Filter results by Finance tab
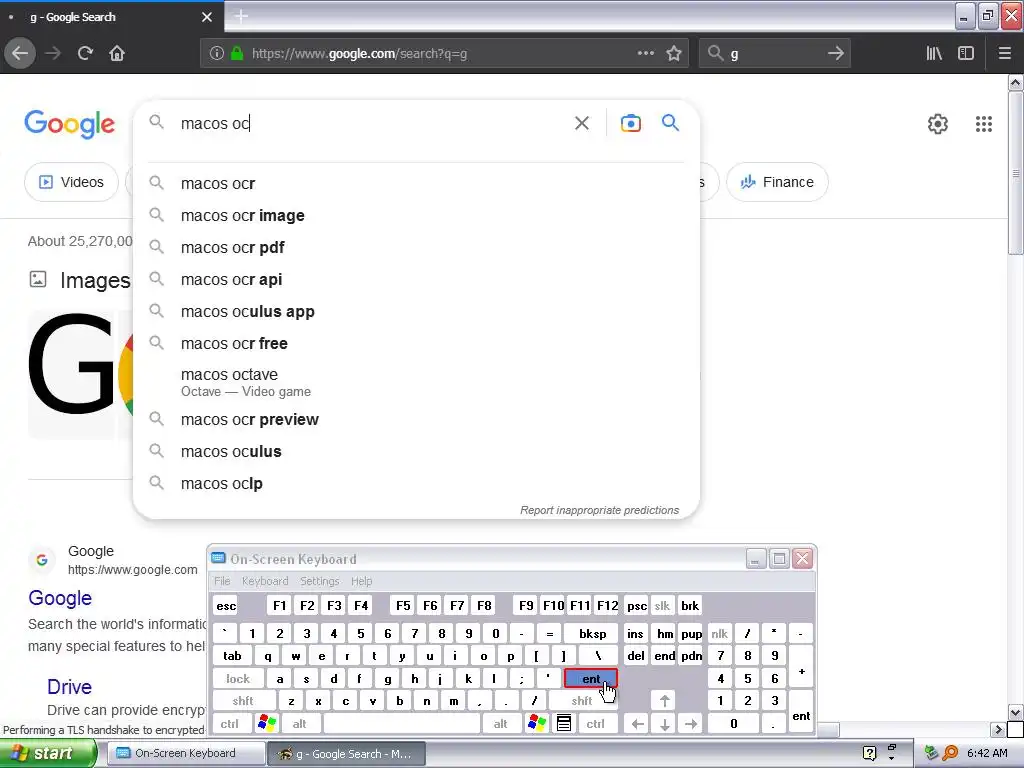The image size is (1024, 768). (777, 182)
